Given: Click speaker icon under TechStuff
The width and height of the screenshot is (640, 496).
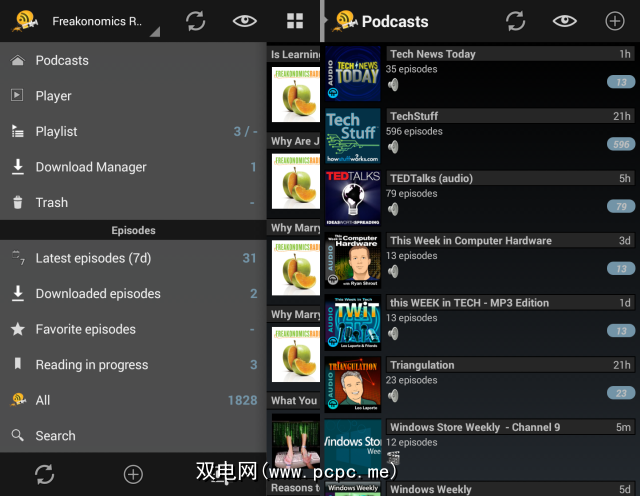Looking at the screenshot, I should (393, 147).
